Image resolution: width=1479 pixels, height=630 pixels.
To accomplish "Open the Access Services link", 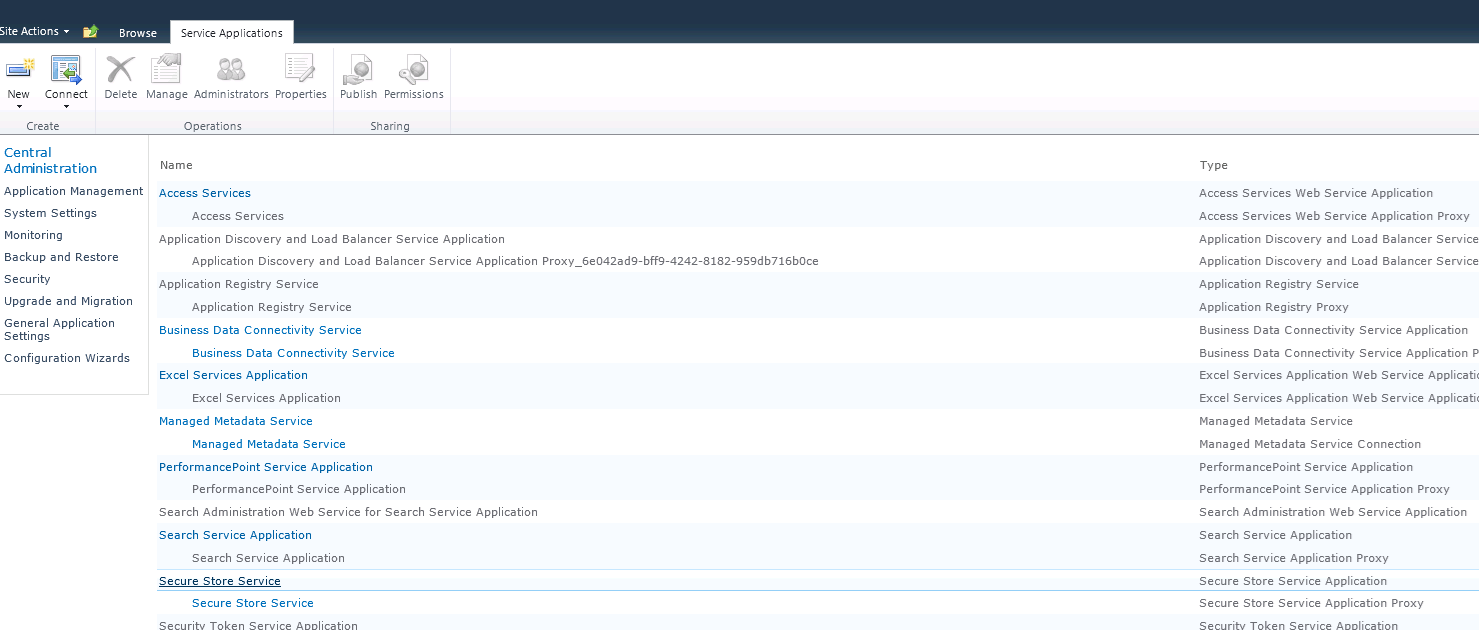I will (204, 192).
